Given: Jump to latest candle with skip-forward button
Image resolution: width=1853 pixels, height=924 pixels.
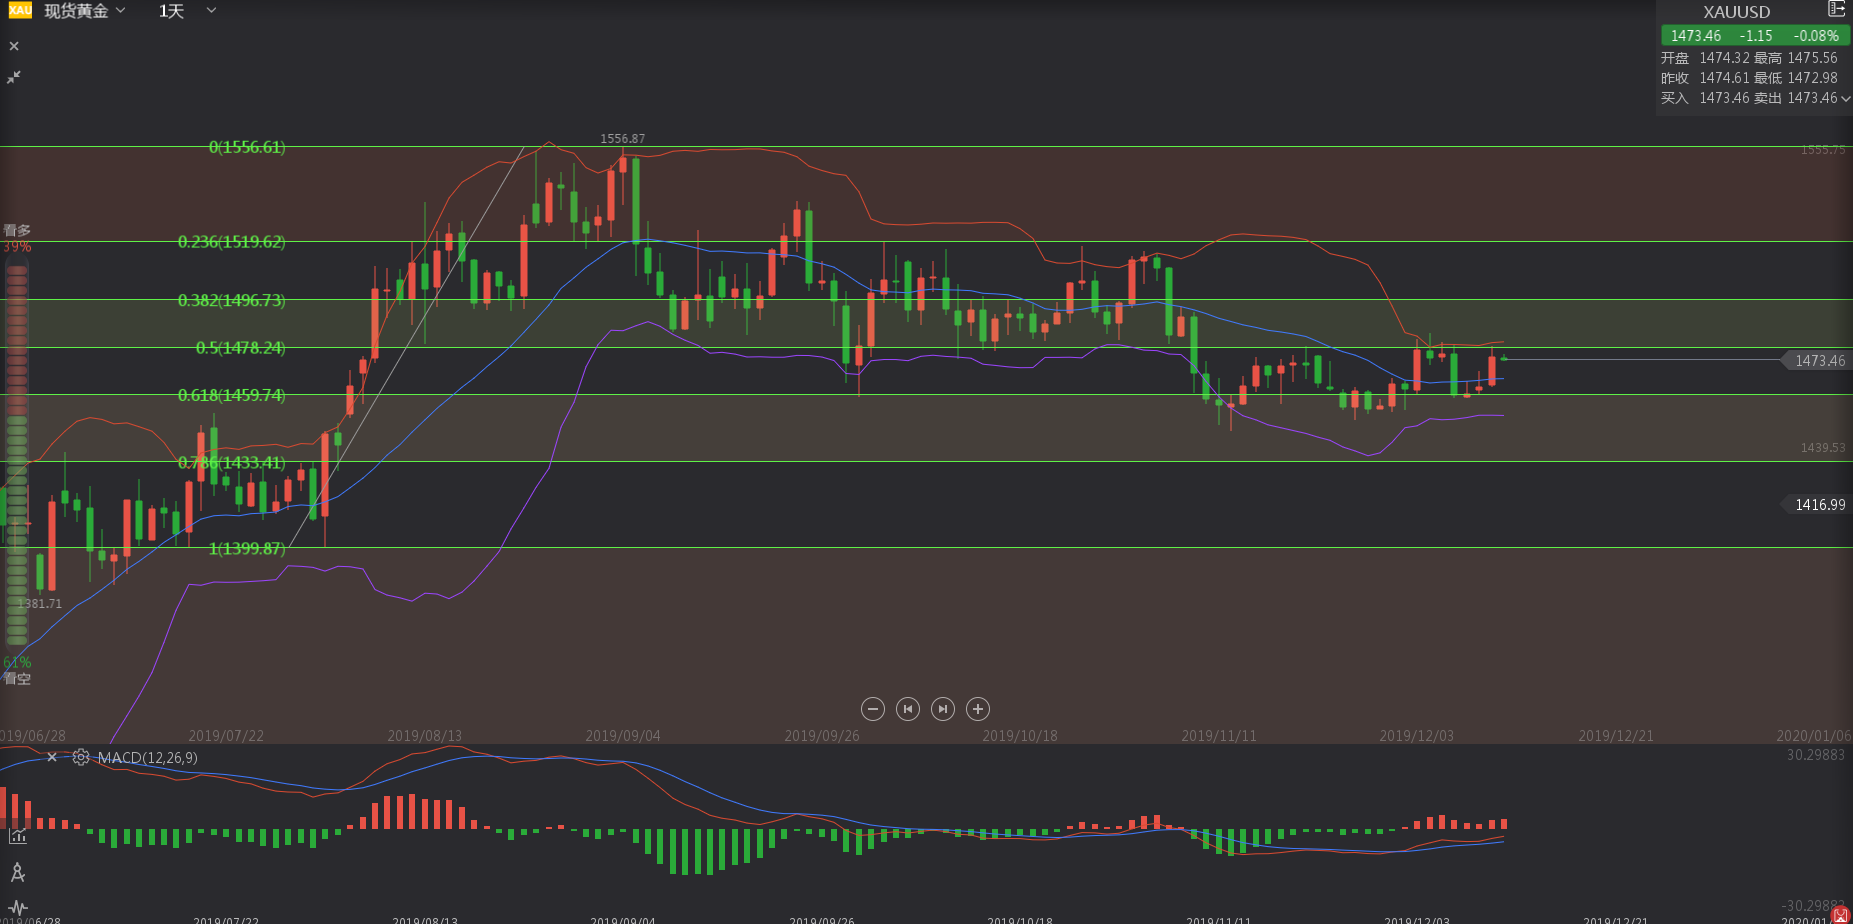Looking at the screenshot, I should (942, 709).
